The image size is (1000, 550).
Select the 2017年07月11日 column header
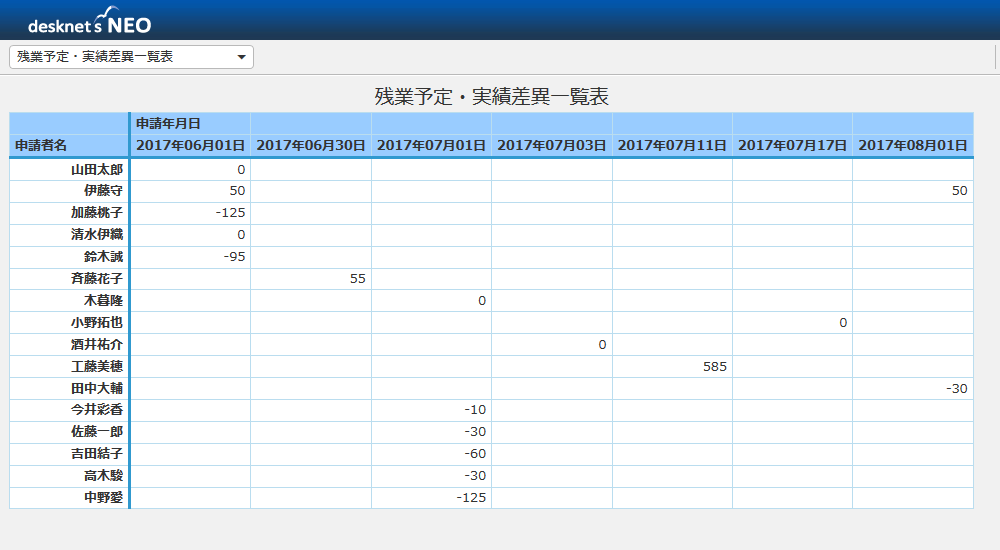(x=672, y=145)
